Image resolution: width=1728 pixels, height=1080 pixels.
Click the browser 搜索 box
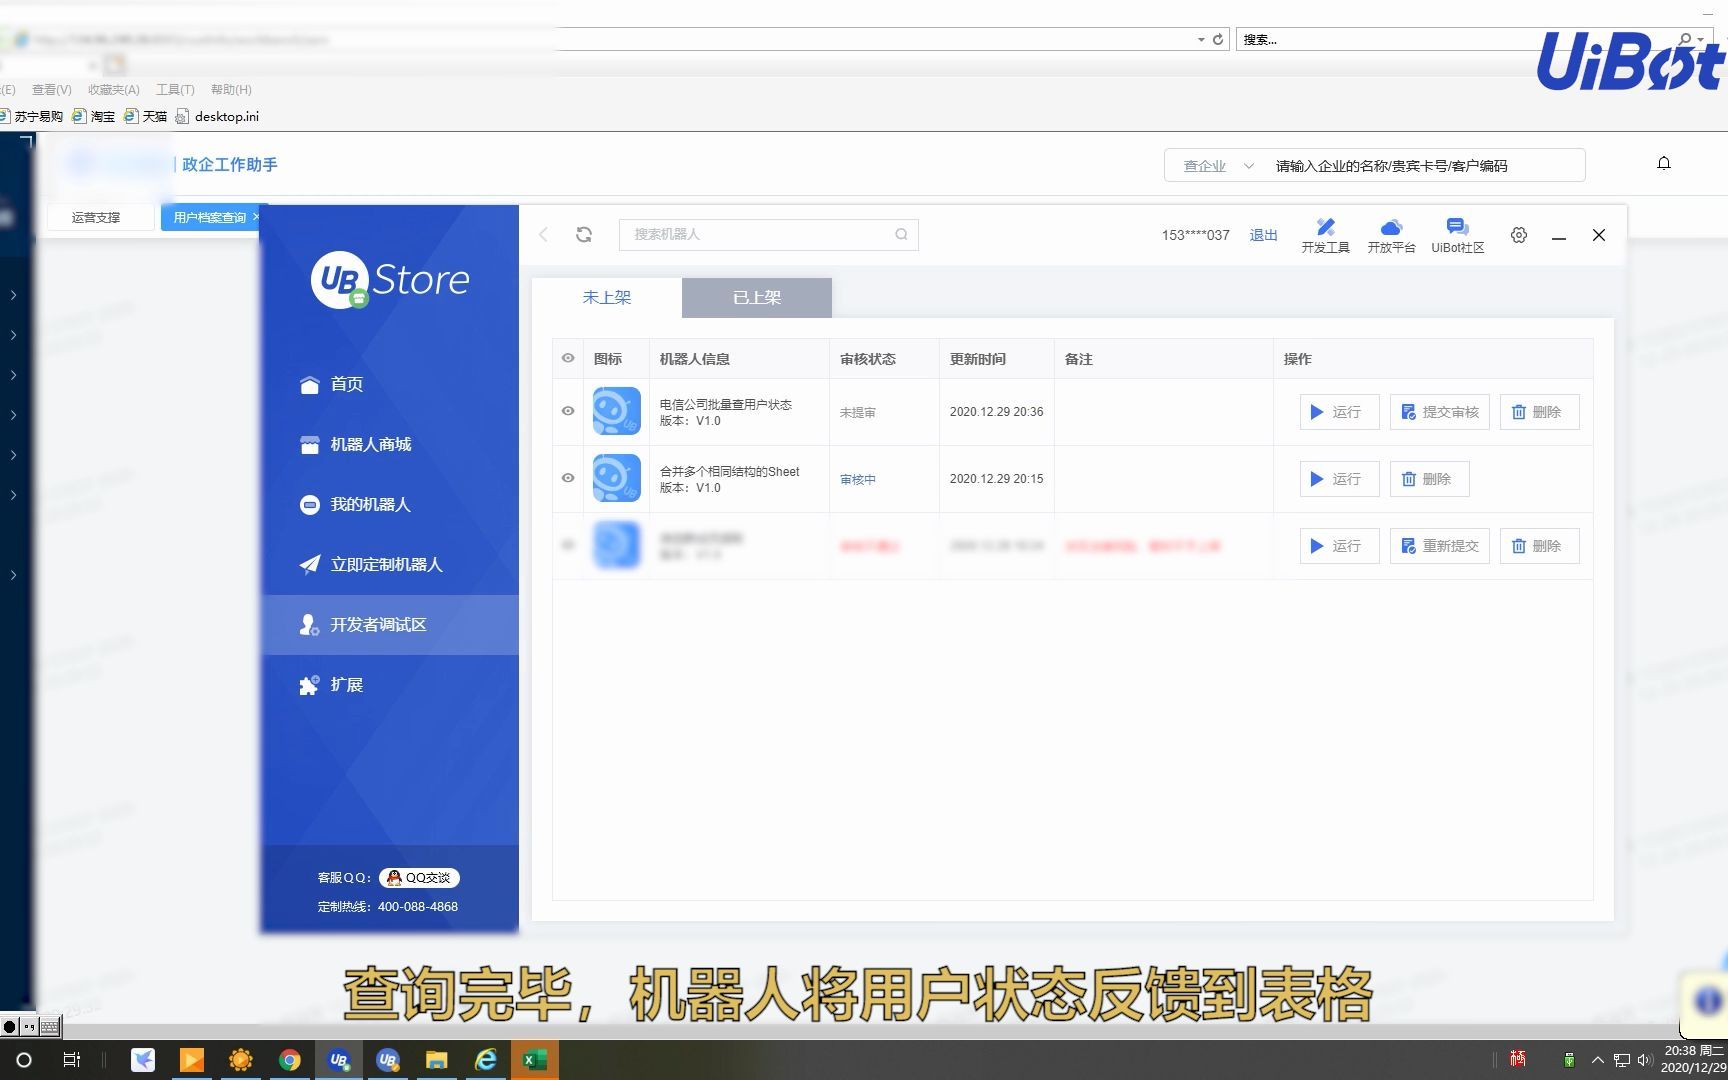coord(1455,40)
